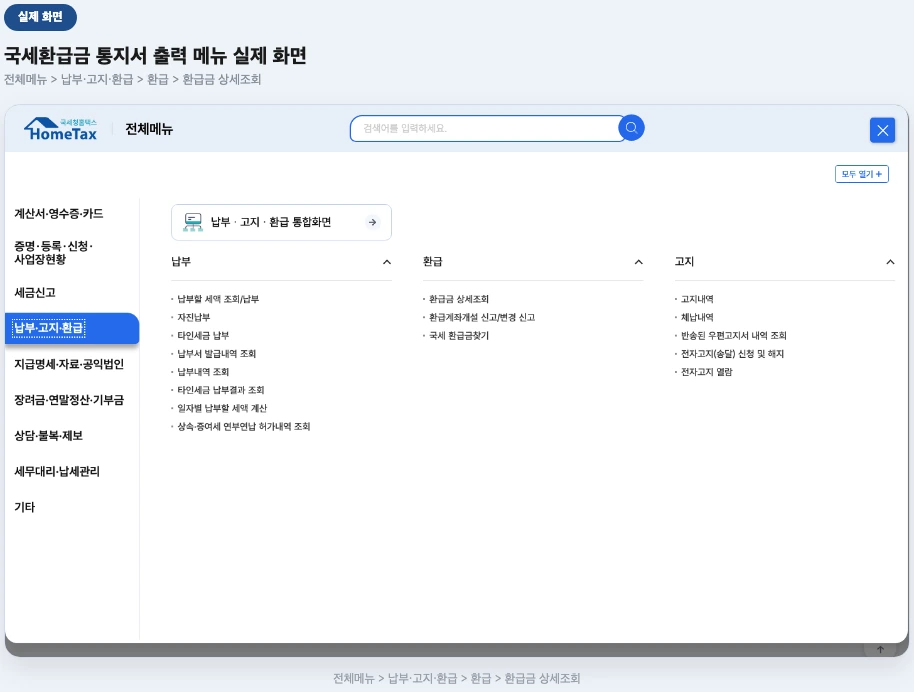The height and width of the screenshot is (692, 914).
Task: Click the HomeTax logo
Action: (61, 129)
